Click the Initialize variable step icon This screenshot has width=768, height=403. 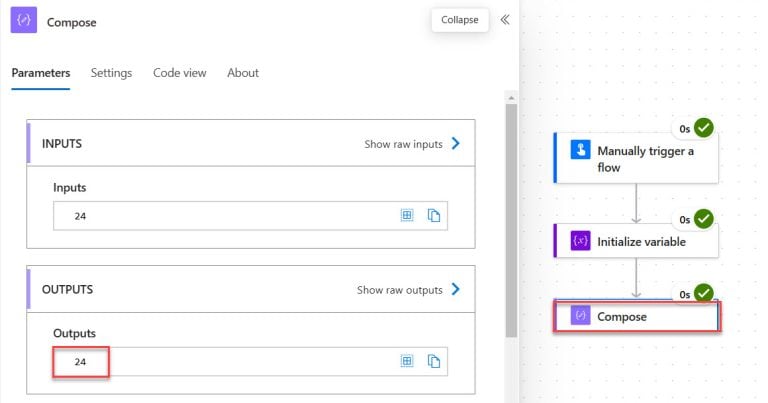(x=580, y=241)
